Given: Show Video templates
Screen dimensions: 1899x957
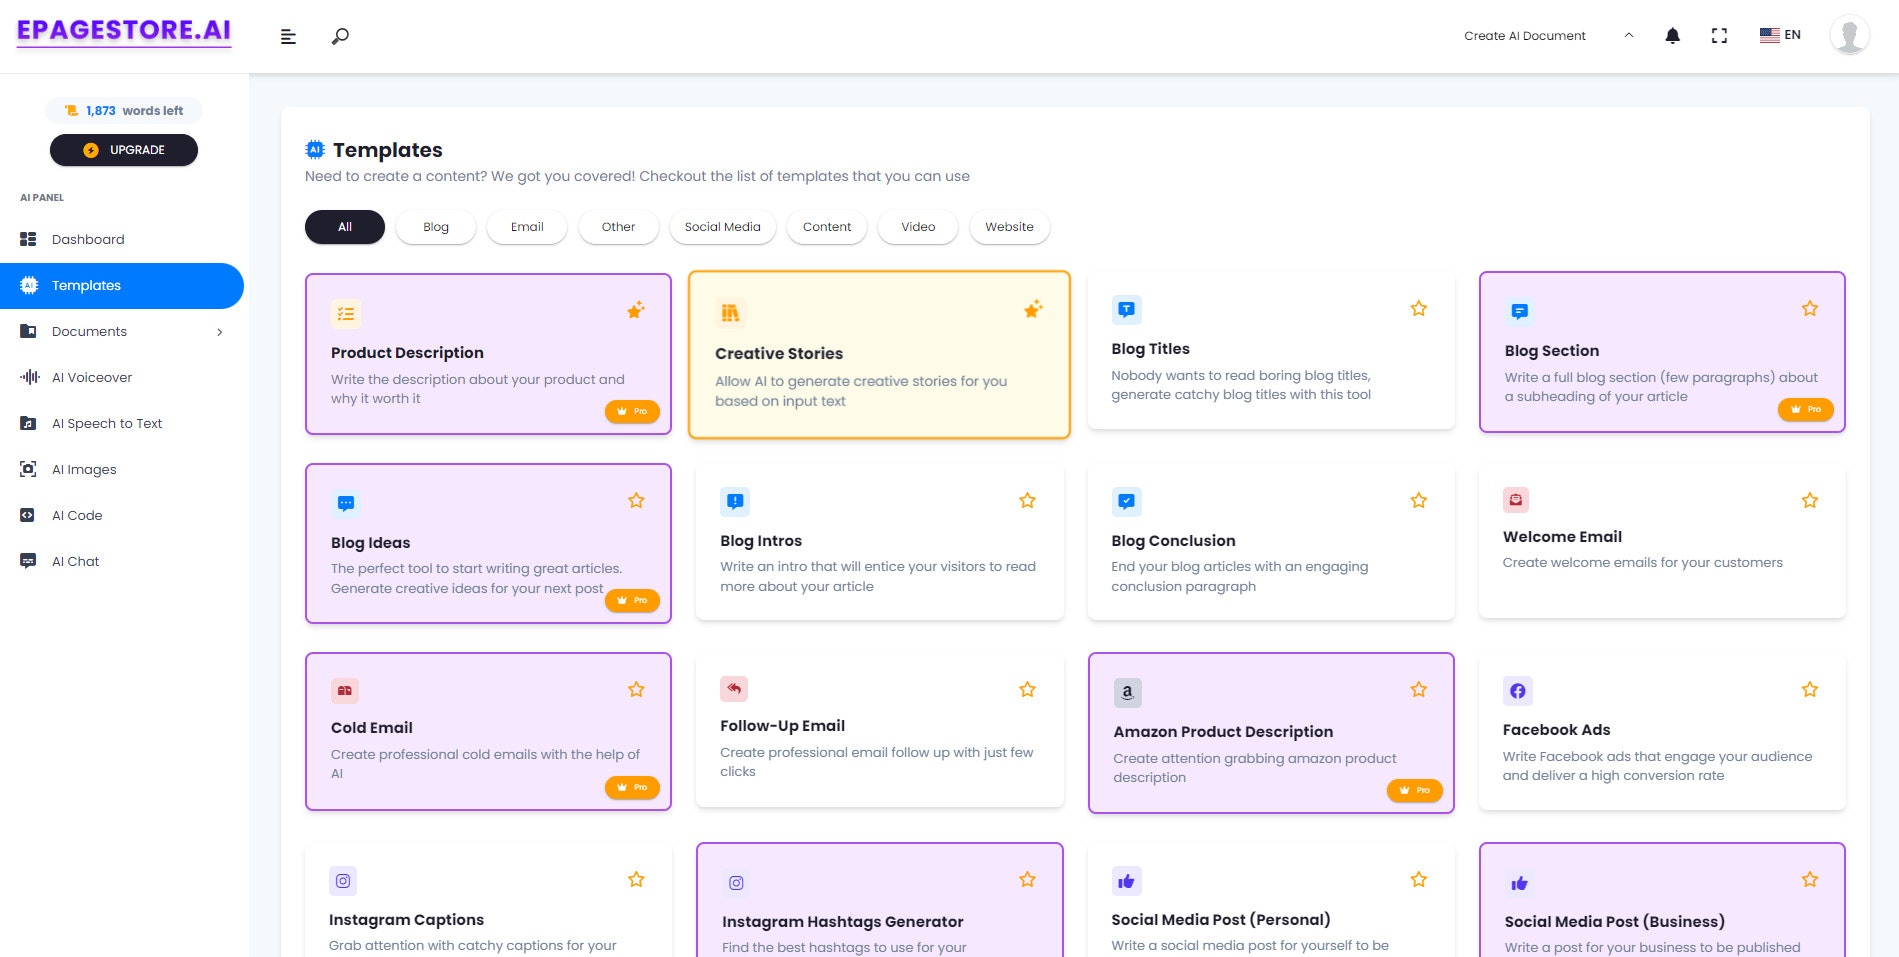Looking at the screenshot, I should pyautogui.click(x=918, y=227).
